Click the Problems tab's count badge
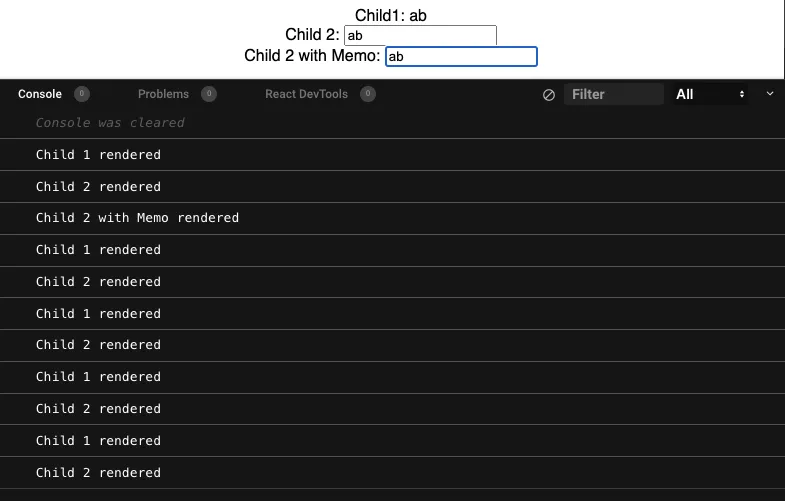785x501 pixels. (208, 94)
